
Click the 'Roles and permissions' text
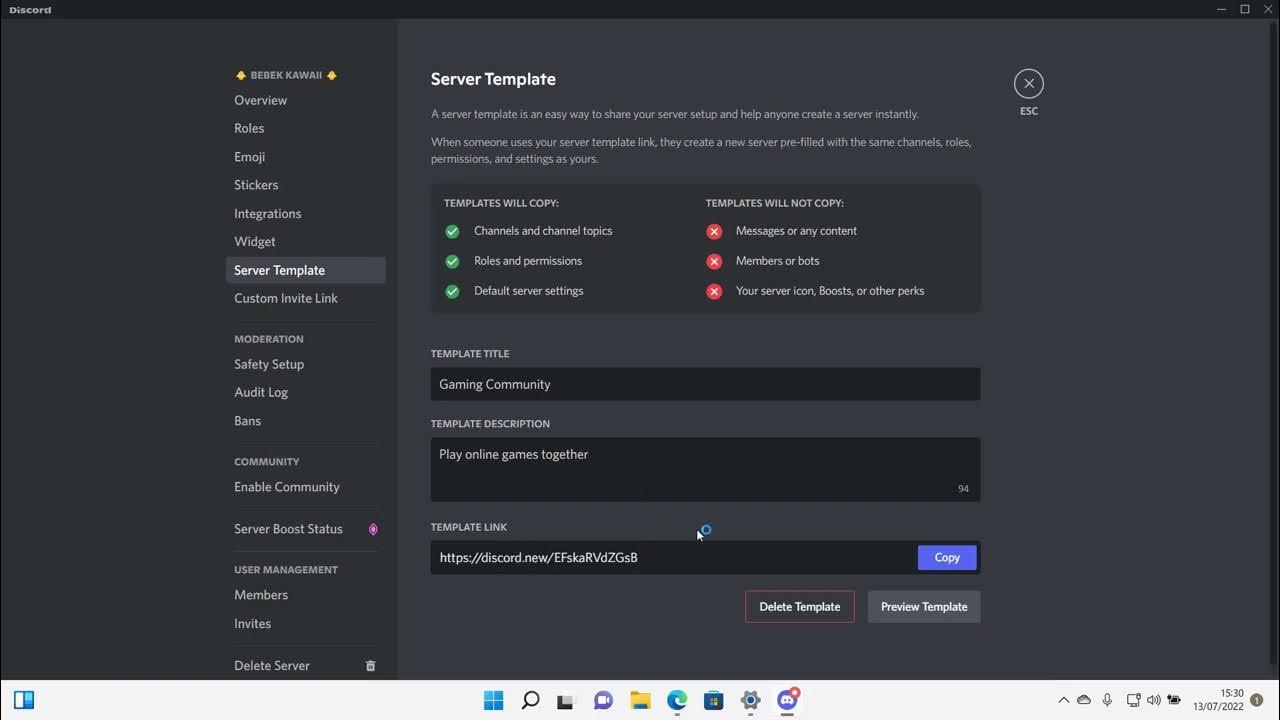point(528,261)
